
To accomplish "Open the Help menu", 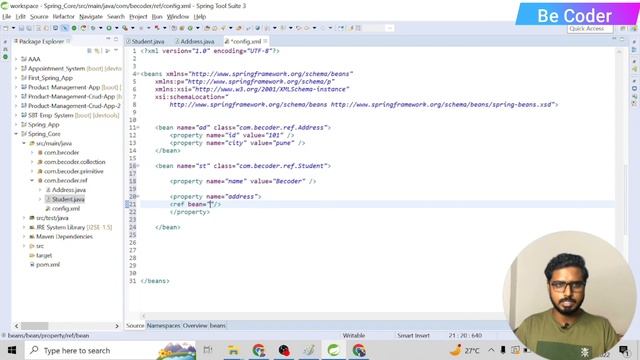I will (199, 17).
